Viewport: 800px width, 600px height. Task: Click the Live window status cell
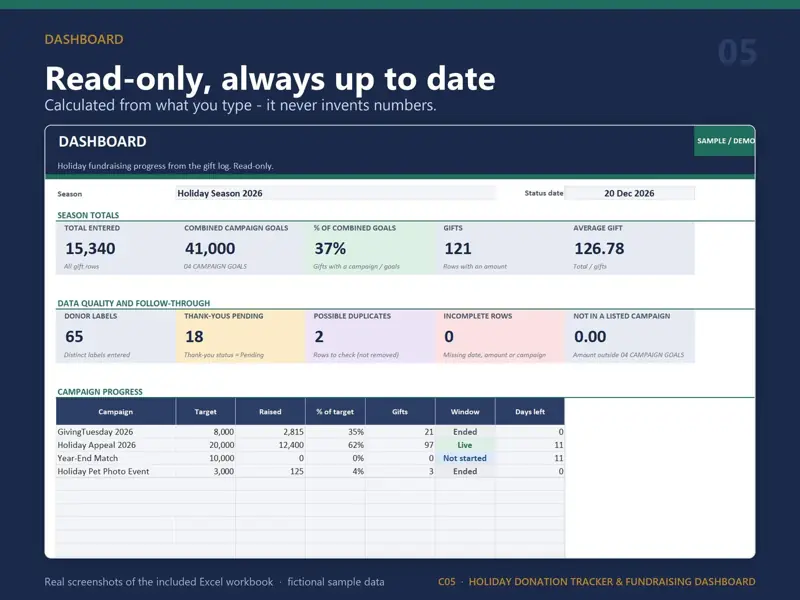click(465, 445)
